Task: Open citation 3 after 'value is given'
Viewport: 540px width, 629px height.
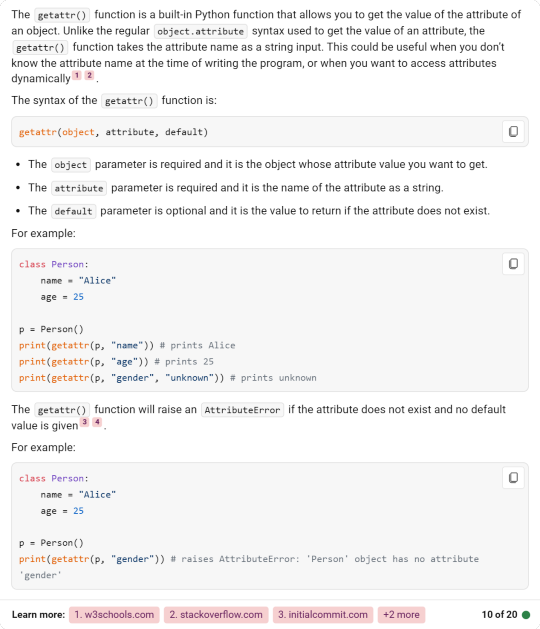Action: pos(85,422)
